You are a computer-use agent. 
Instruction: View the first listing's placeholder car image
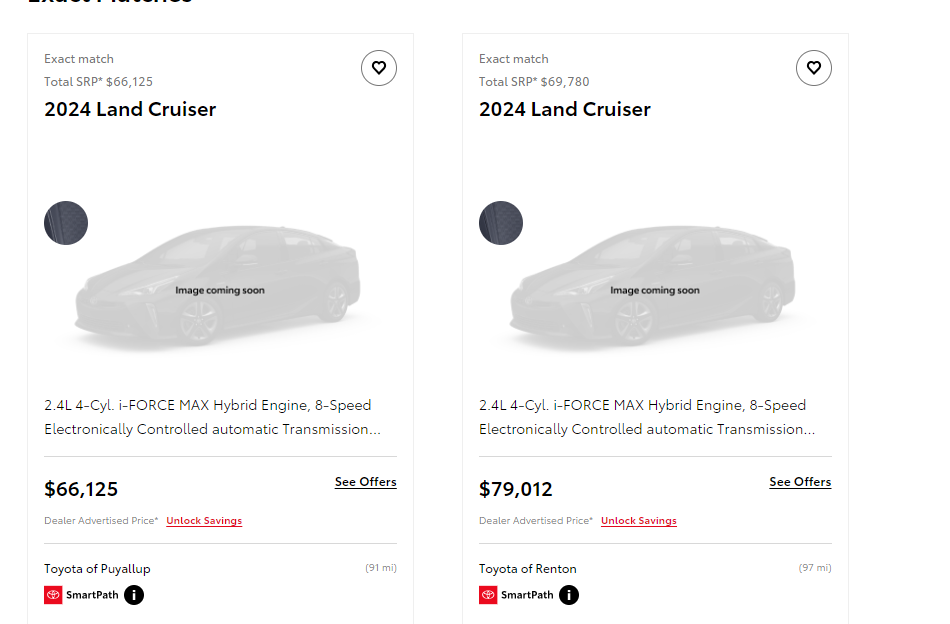(218, 286)
